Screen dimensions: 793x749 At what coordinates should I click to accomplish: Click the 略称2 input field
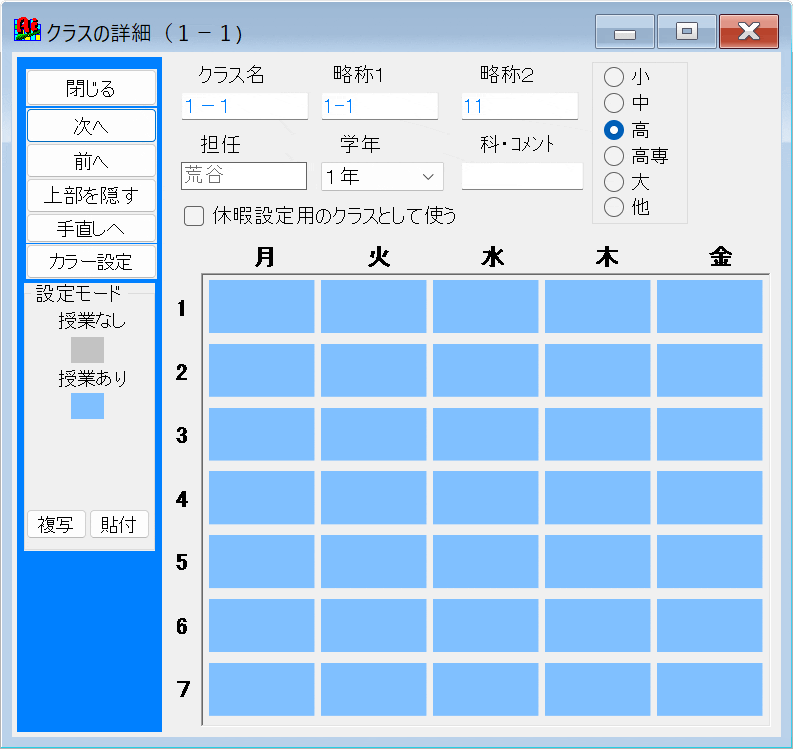519,106
